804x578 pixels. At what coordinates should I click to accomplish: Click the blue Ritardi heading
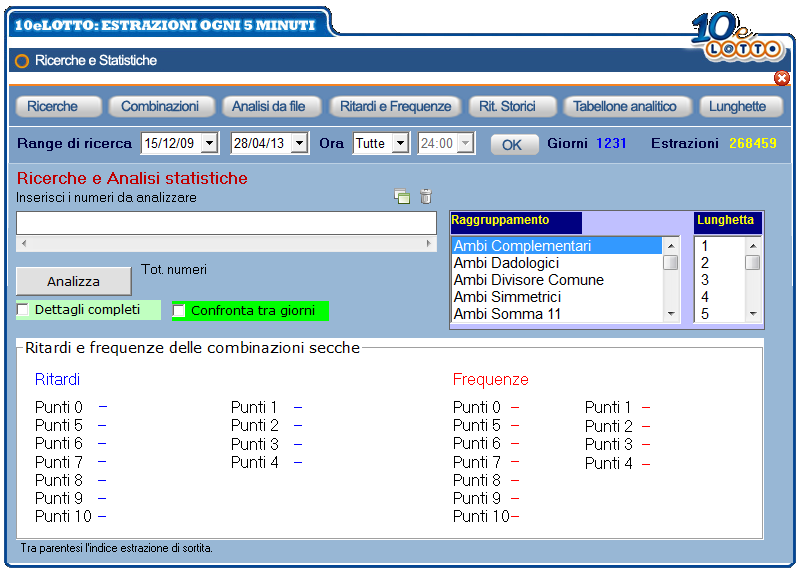click(x=57, y=380)
